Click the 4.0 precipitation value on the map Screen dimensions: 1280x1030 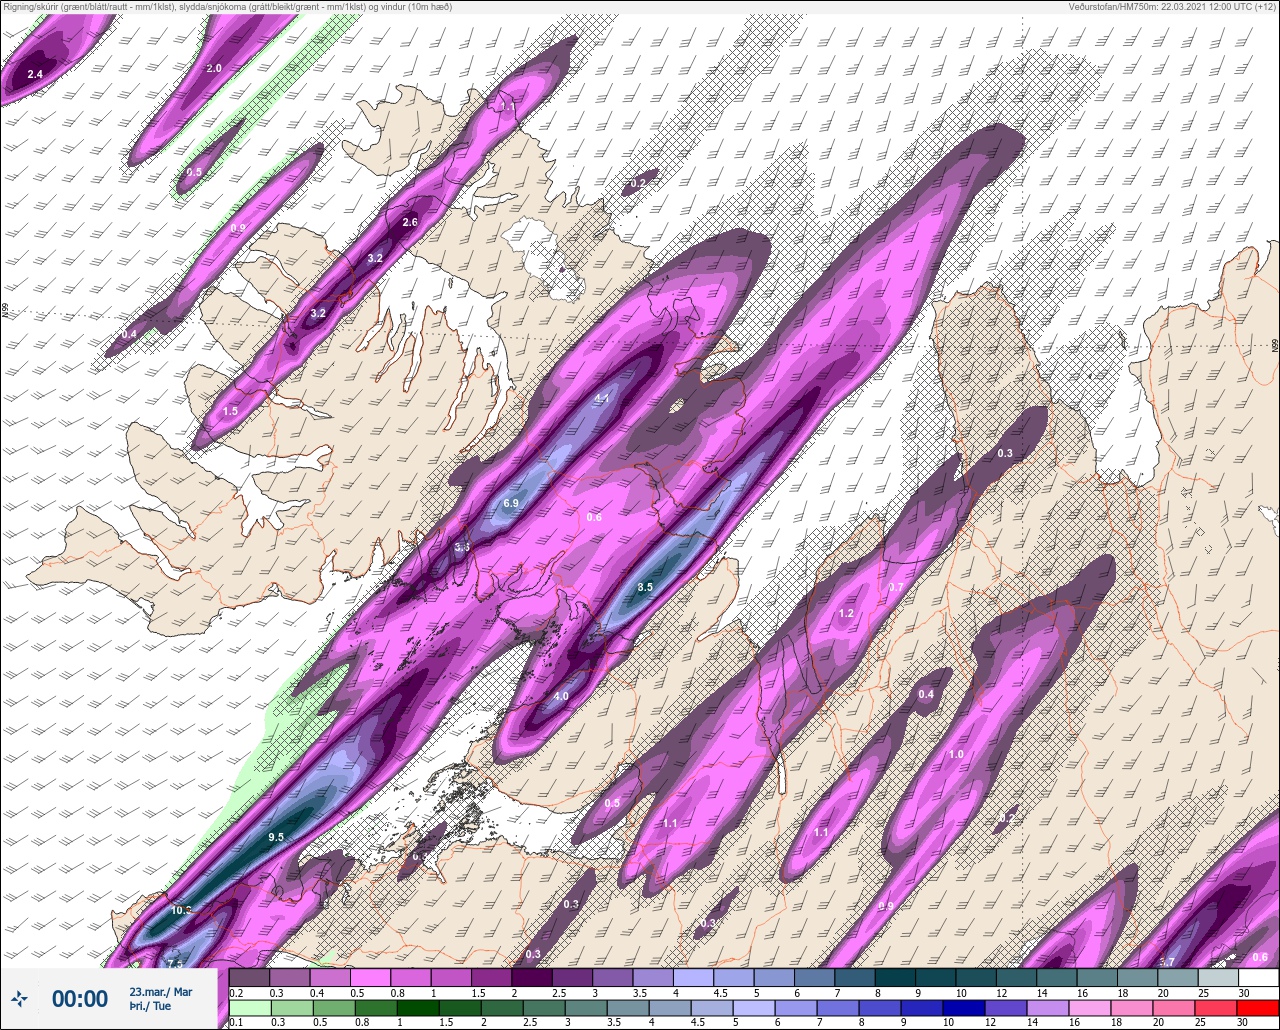click(561, 696)
